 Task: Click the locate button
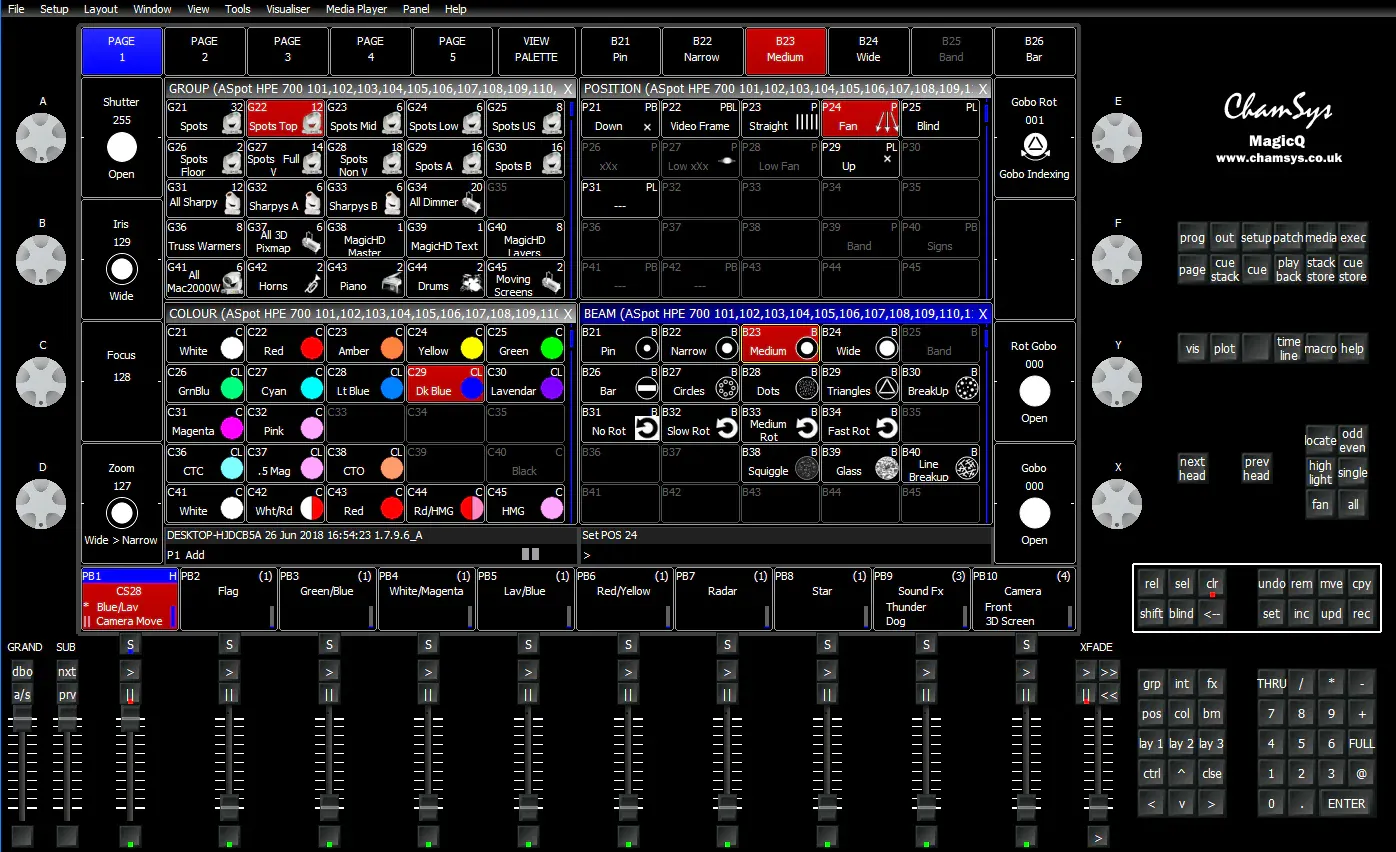1320,440
